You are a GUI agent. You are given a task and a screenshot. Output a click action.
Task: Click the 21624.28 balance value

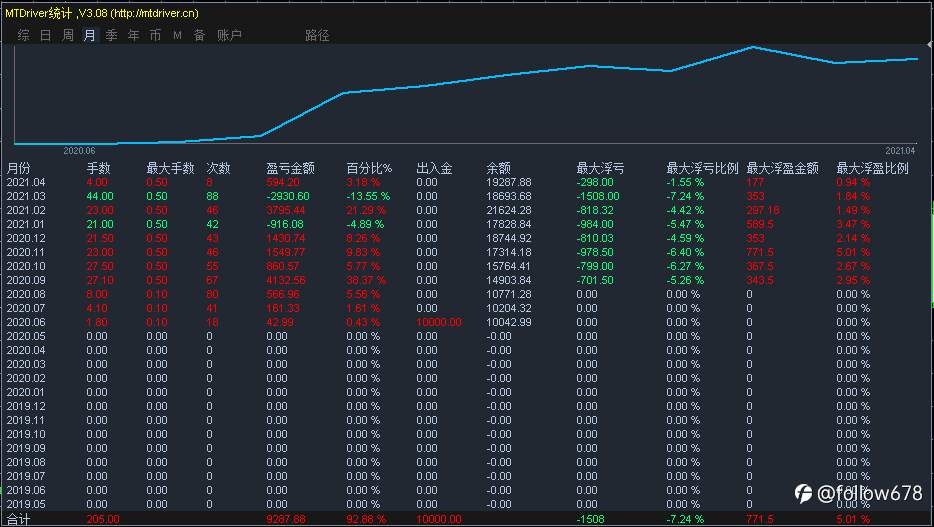click(509, 210)
